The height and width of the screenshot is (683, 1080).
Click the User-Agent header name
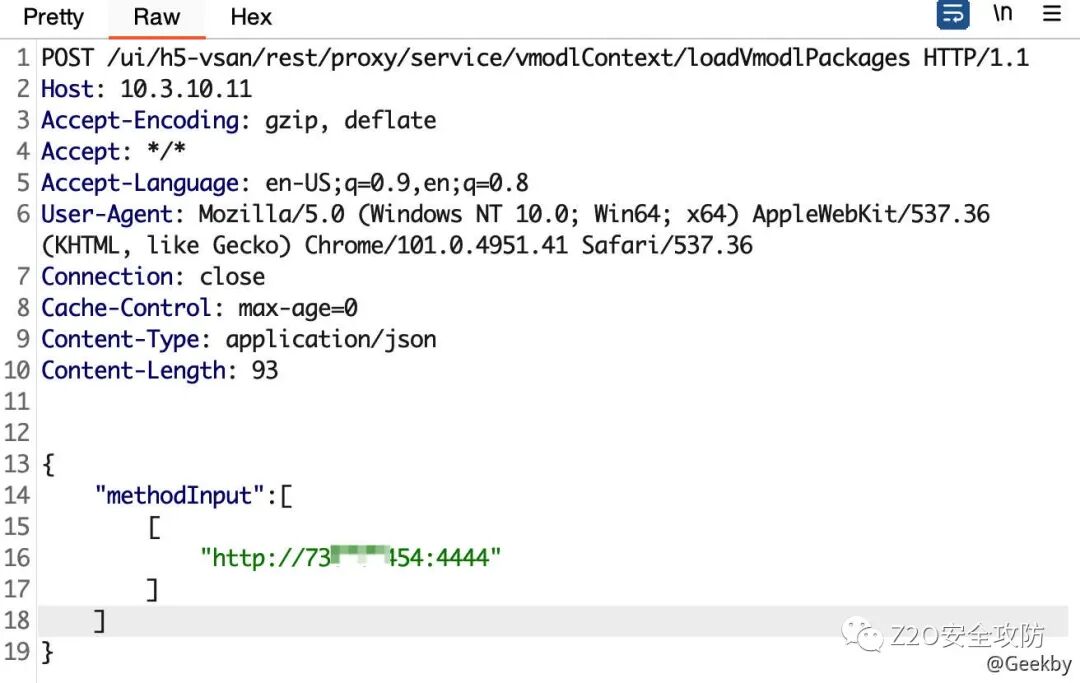coord(107,214)
